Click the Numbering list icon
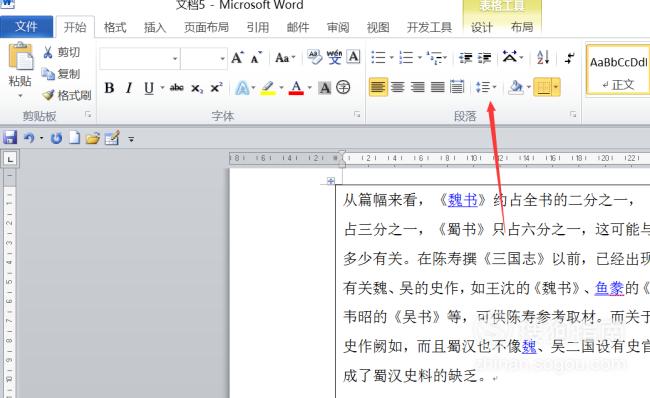Viewport: 650px width, 398px height. pos(406,57)
